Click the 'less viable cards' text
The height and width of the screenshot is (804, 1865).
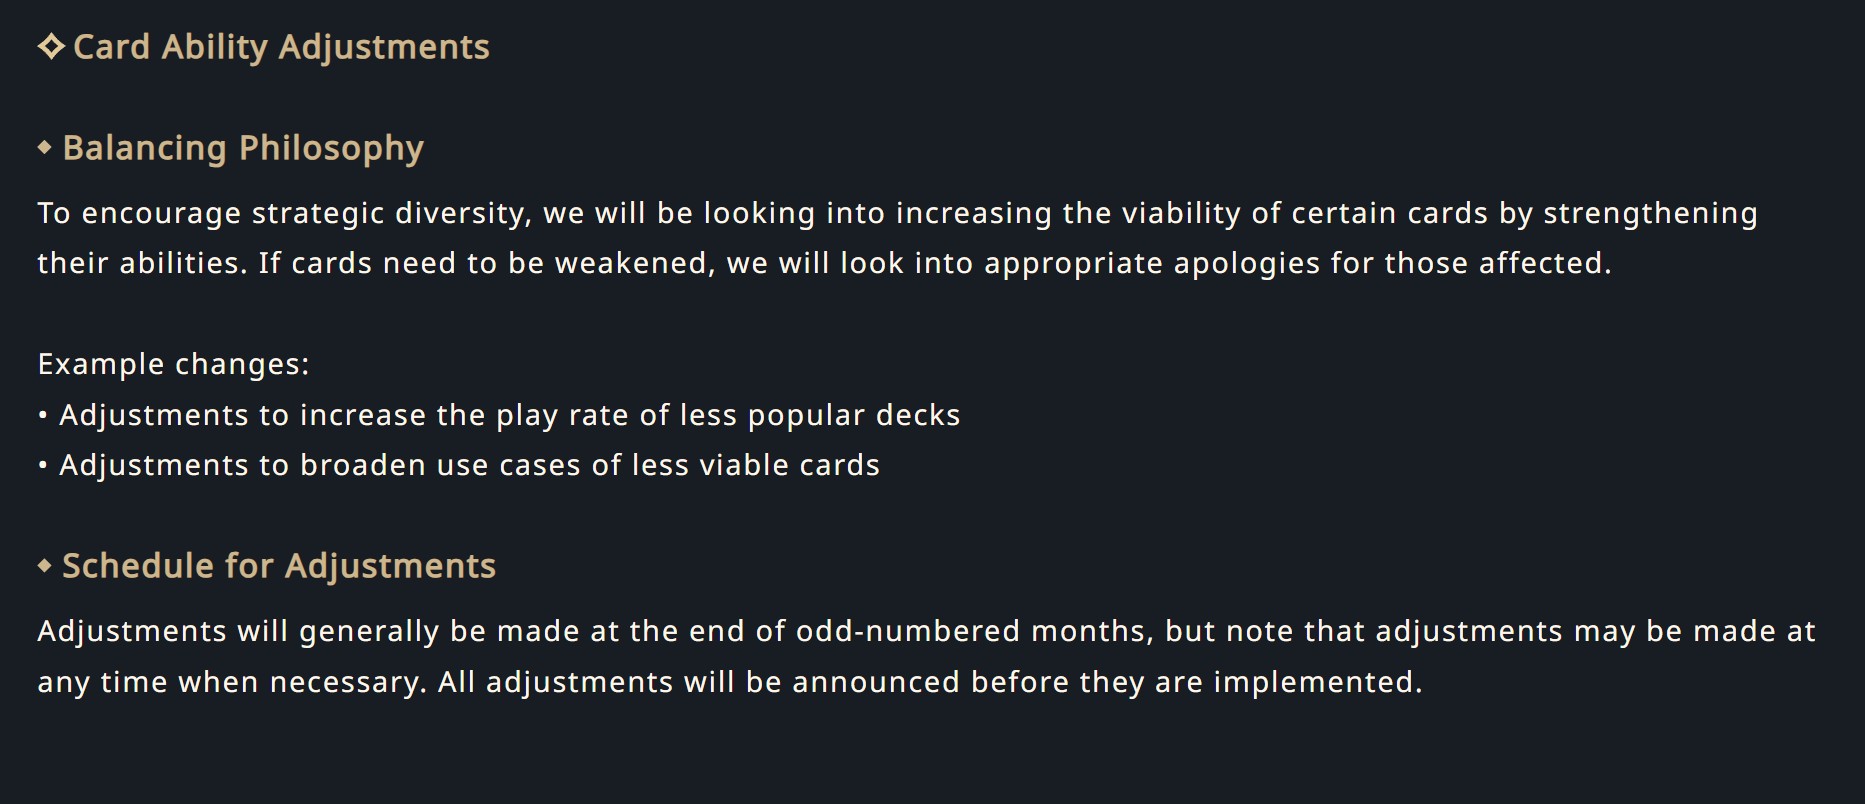756,465
